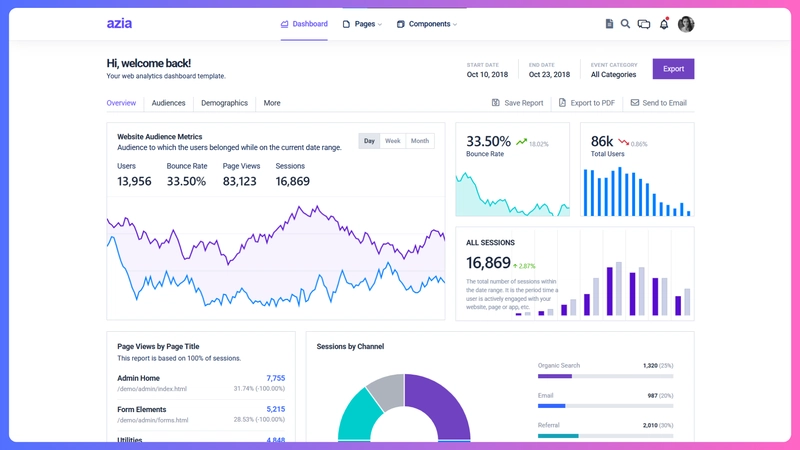Image resolution: width=800 pixels, height=450 pixels.
Task: Open search with the magnifier icon
Action: point(626,24)
